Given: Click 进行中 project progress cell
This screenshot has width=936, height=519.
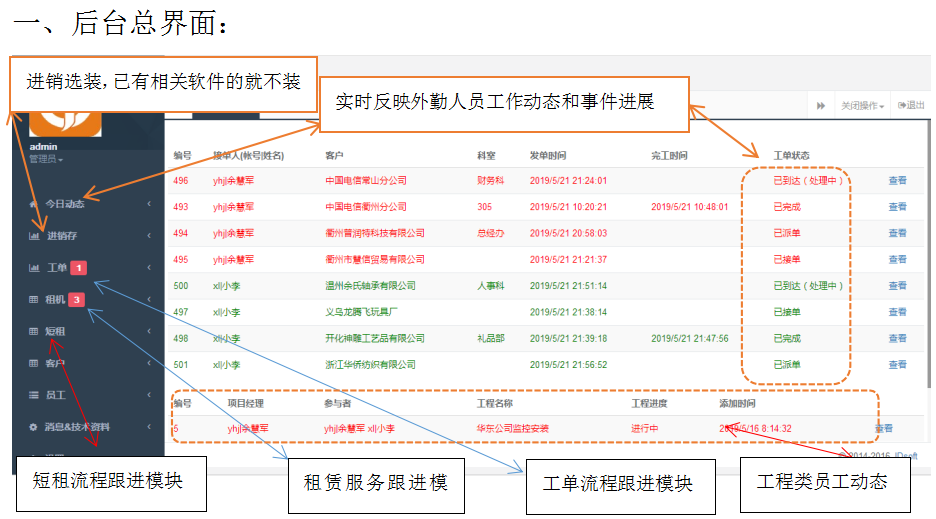Looking at the screenshot, I should coord(645,428).
